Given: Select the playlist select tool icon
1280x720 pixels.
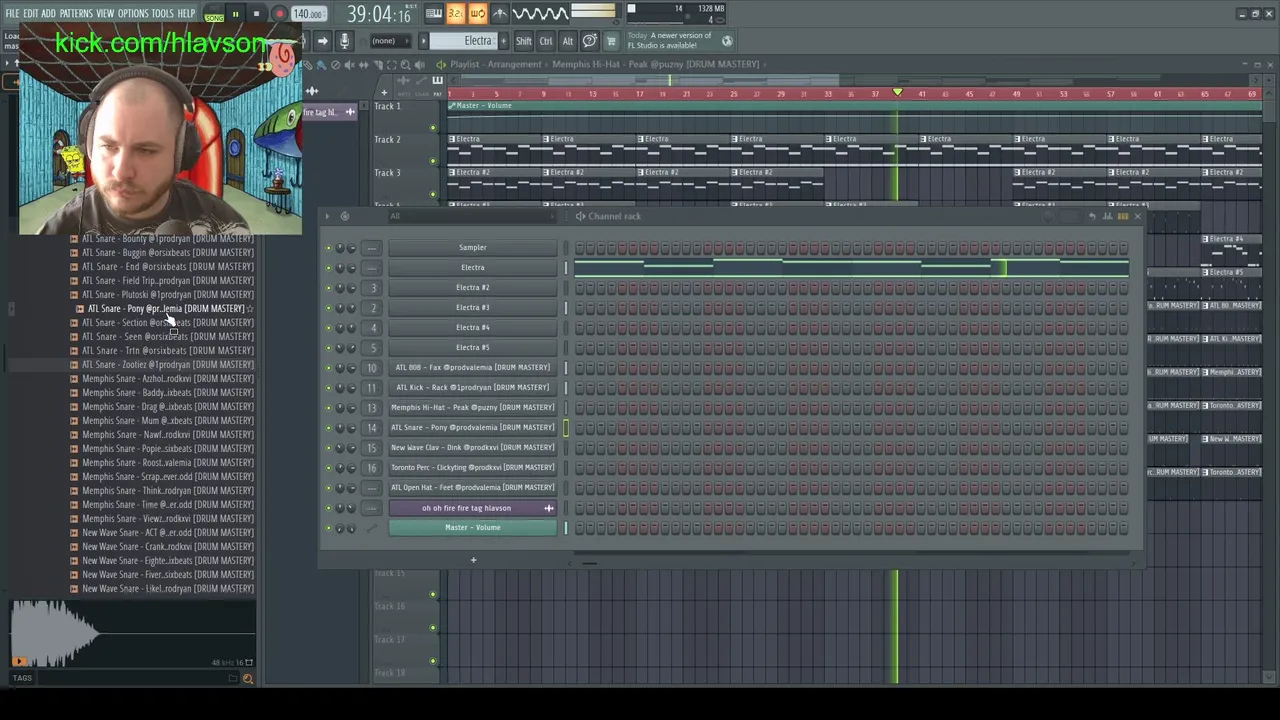Looking at the screenshot, I should [391, 65].
